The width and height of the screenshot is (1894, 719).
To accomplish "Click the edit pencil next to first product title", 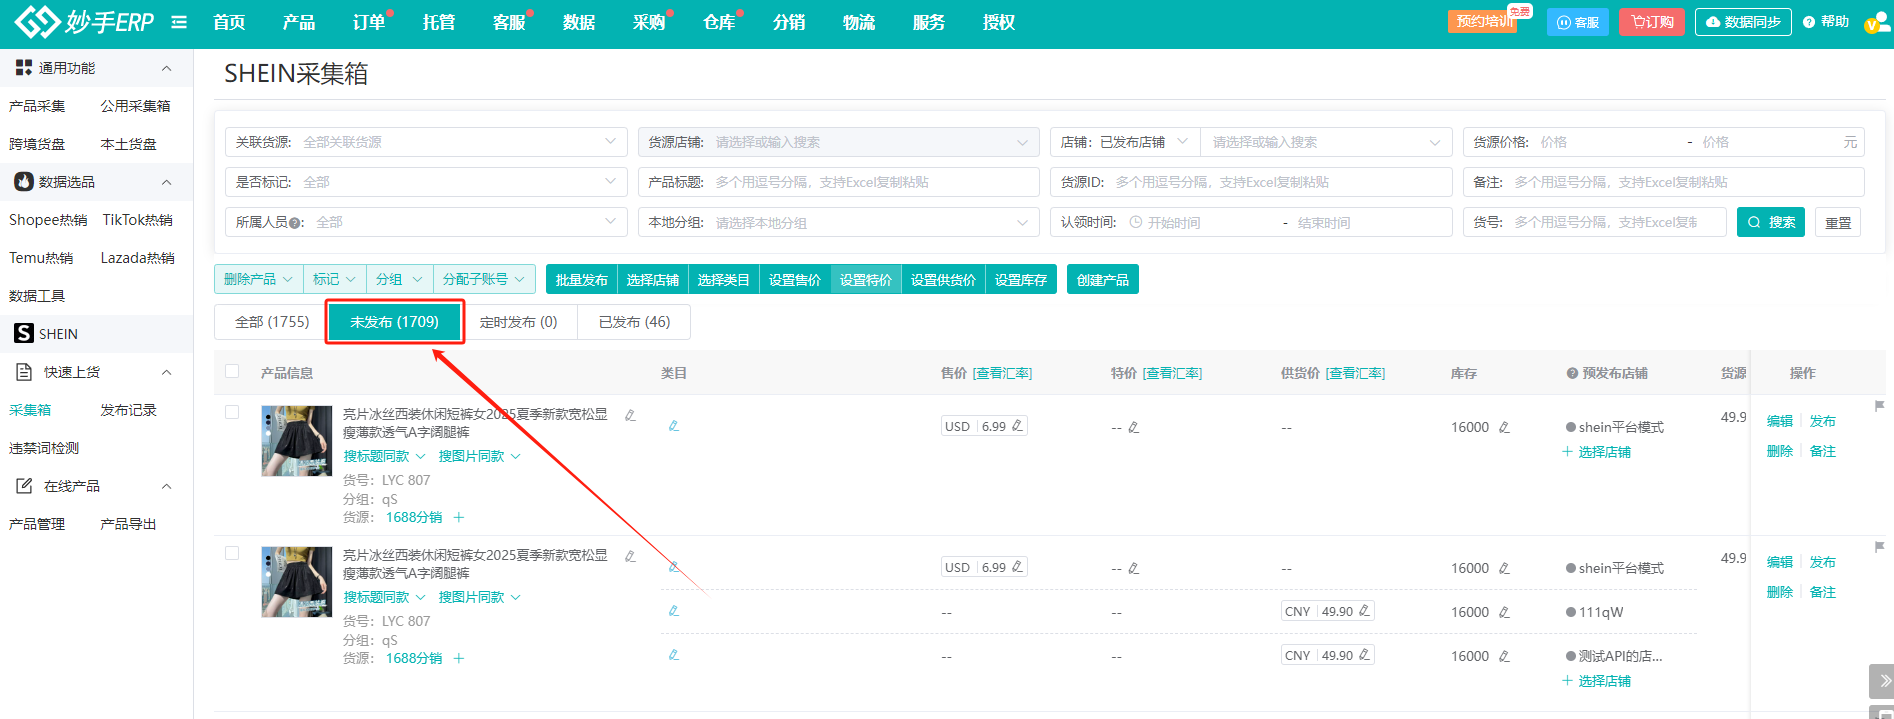I will click(x=630, y=415).
